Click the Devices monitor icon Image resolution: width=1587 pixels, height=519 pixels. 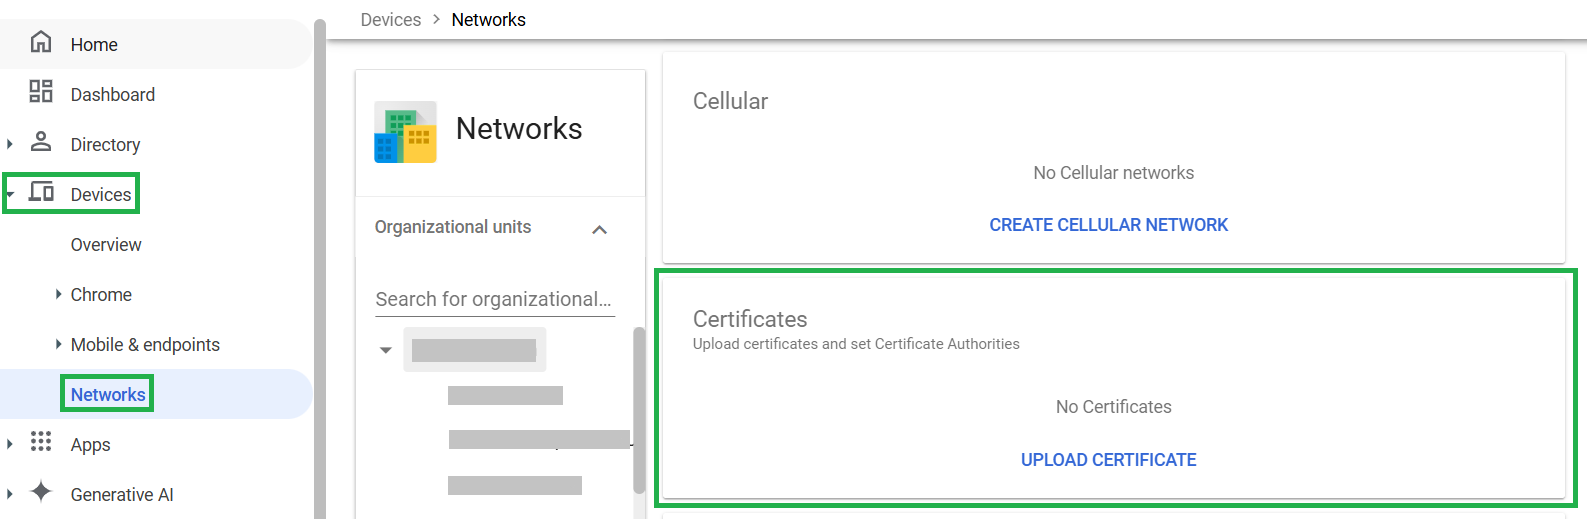41,192
